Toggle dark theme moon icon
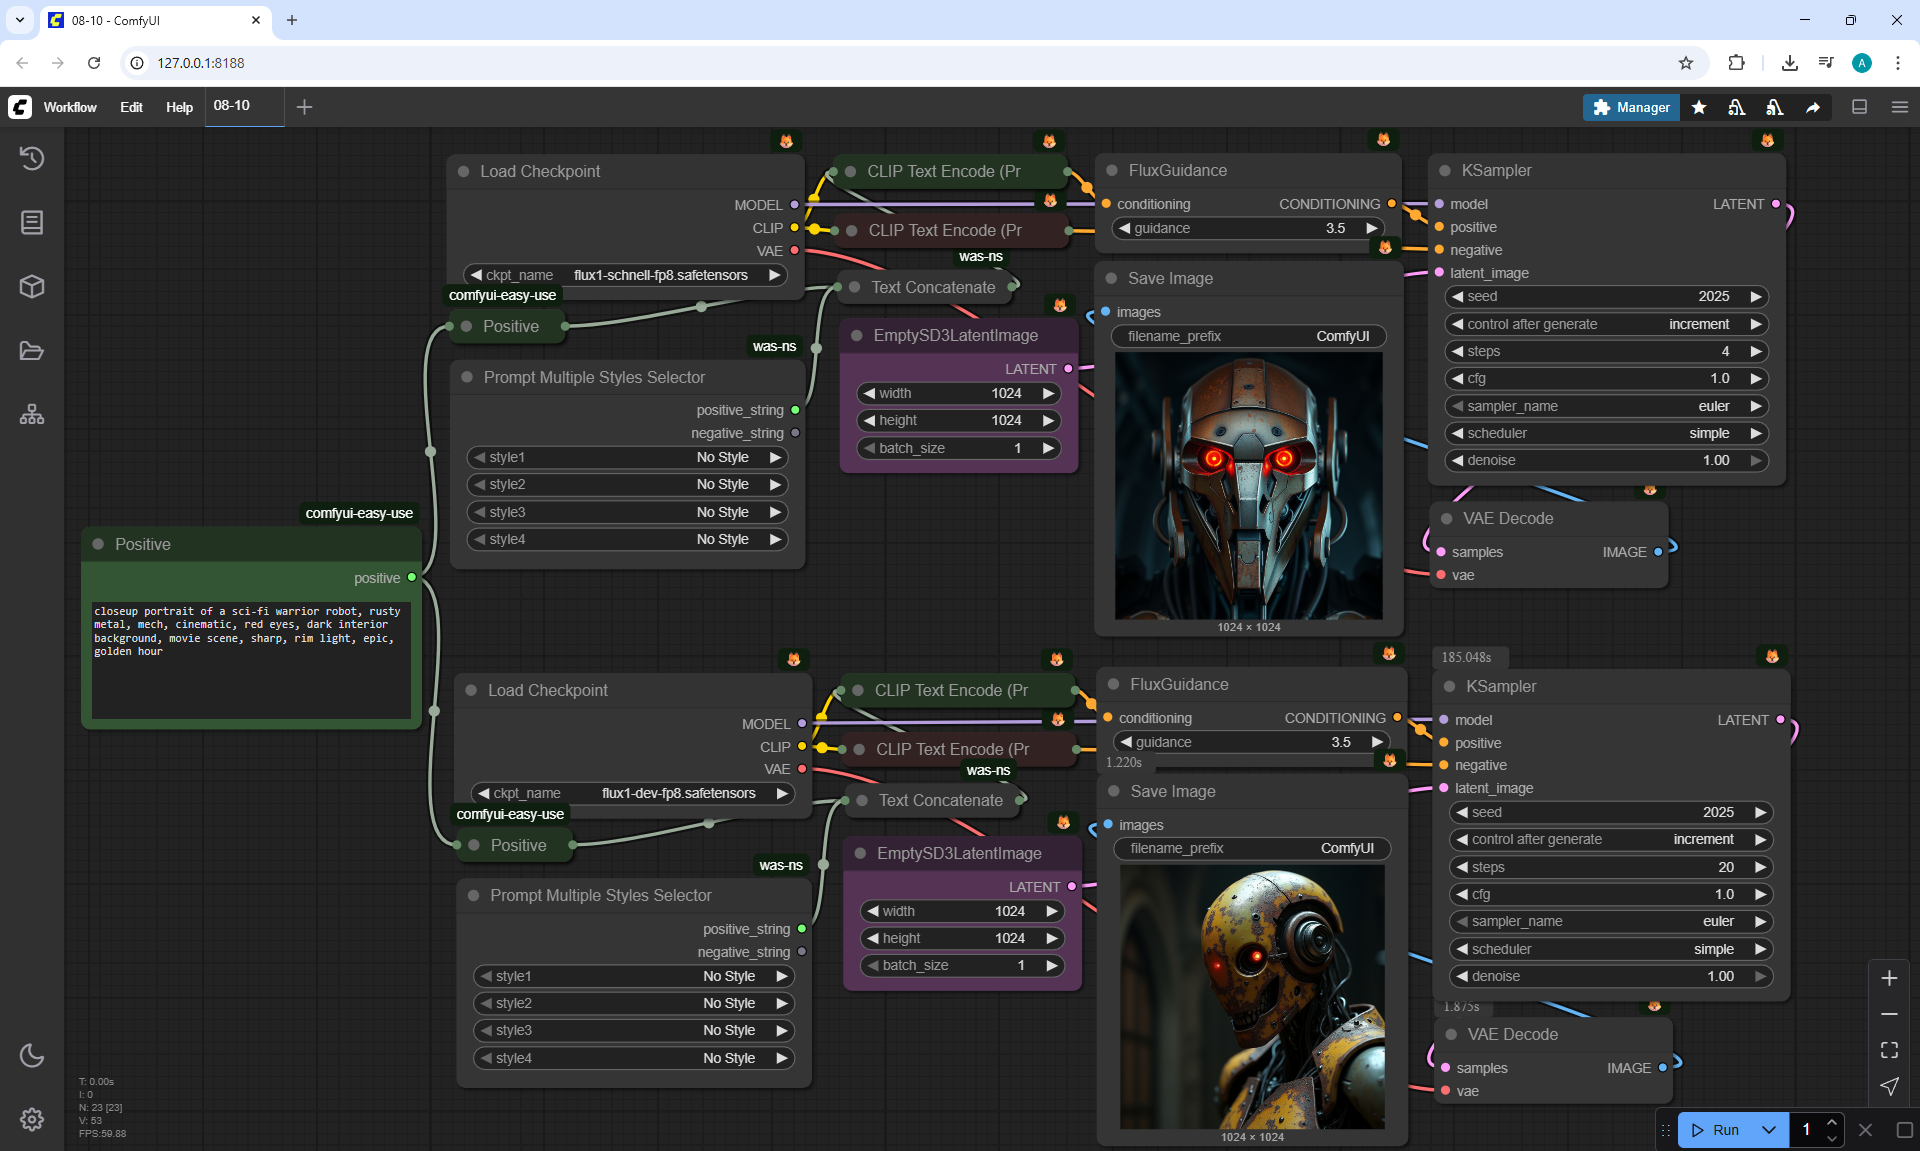 click(32, 1055)
